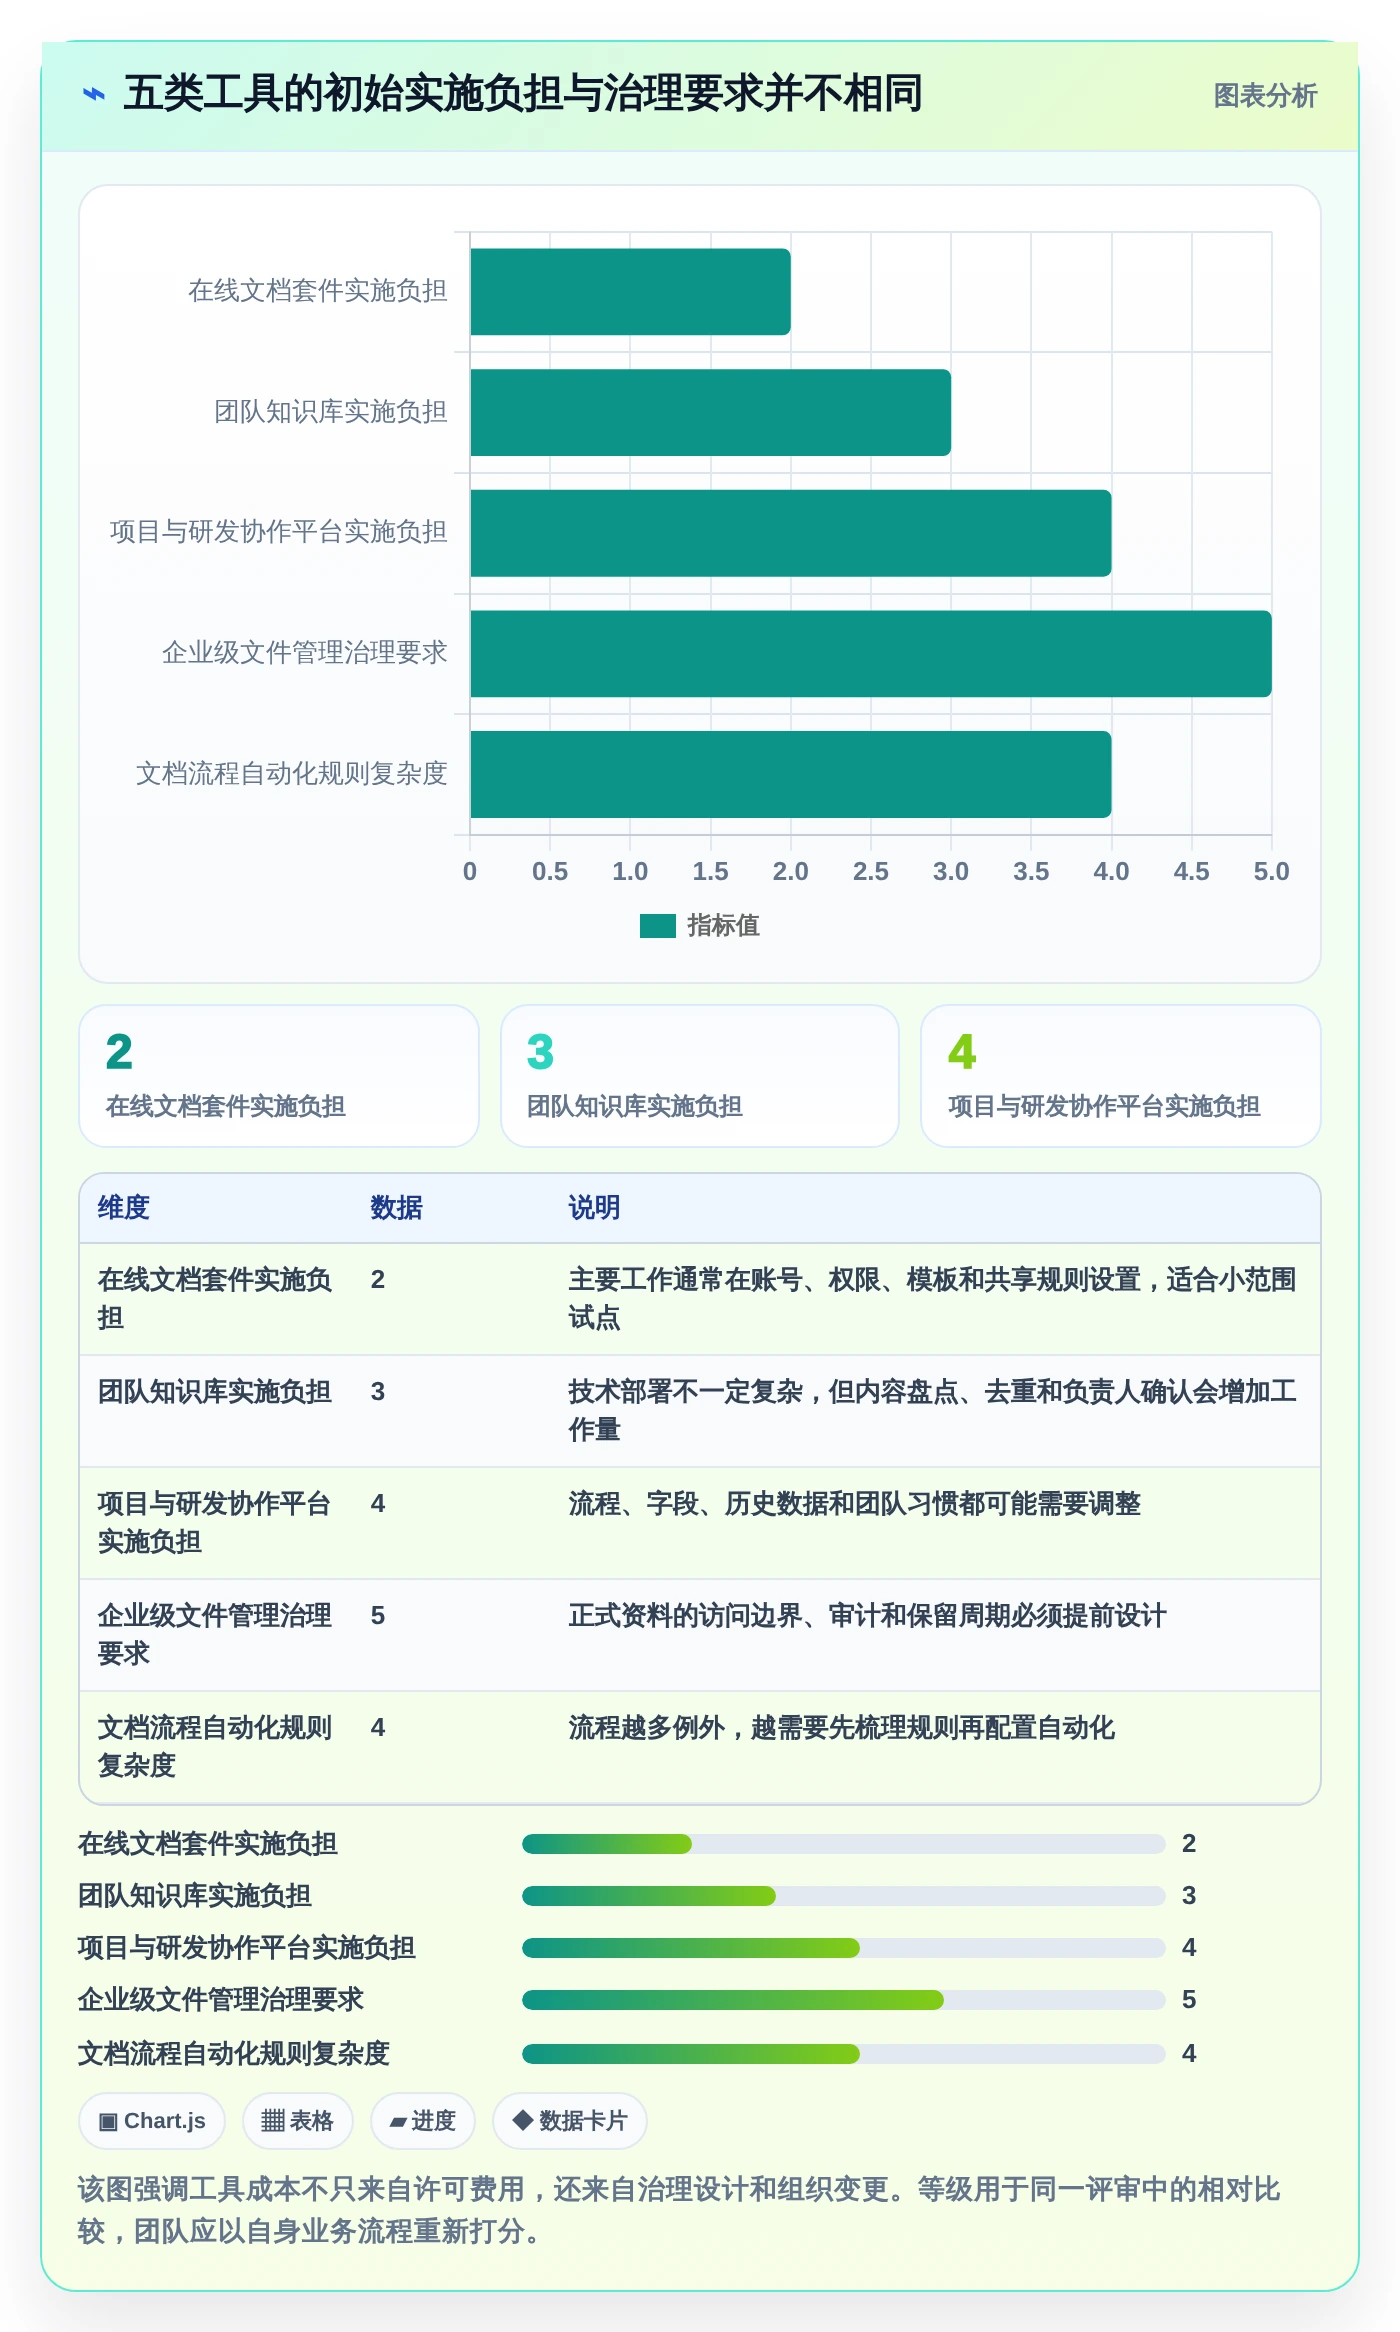The width and height of the screenshot is (1400, 2332).
Task: Click the Chart.js tag icon
Action: [x=108, y=2122]
